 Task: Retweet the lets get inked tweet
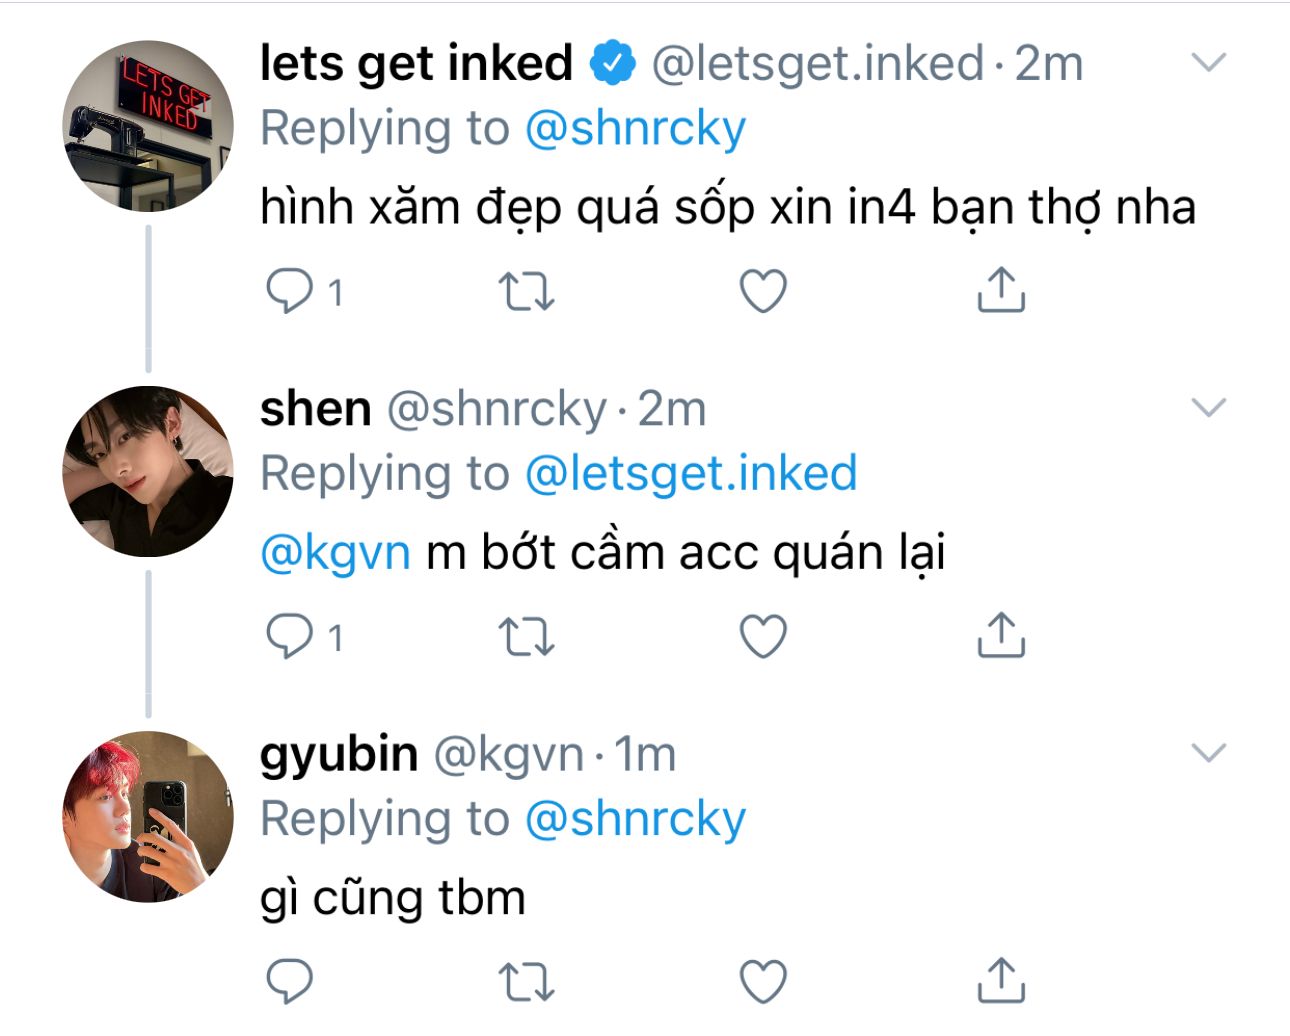coord(526,291)
